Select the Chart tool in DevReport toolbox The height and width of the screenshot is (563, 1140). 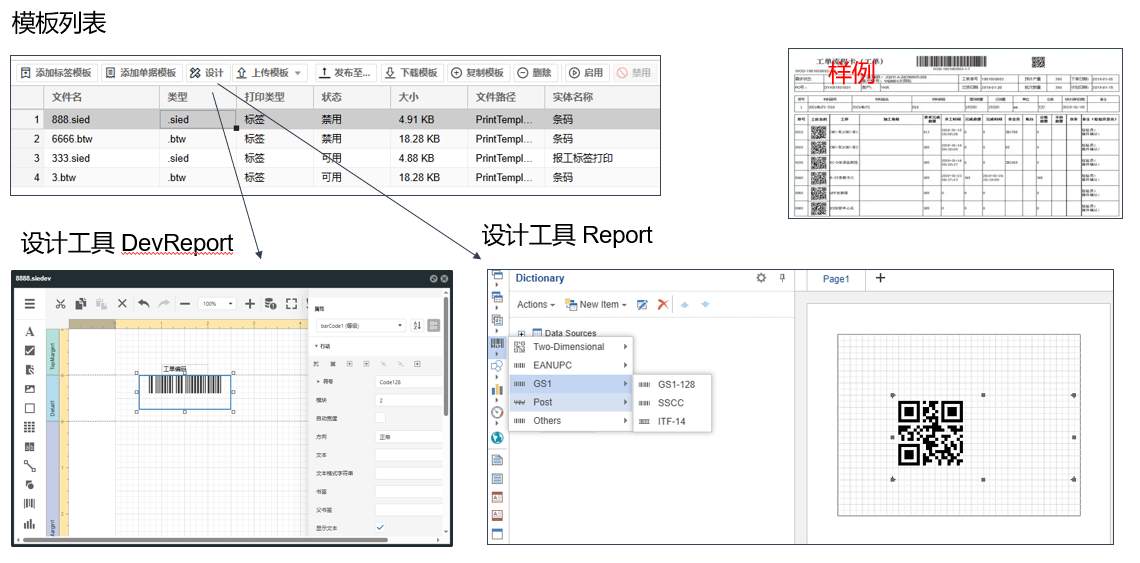(30, 523)
